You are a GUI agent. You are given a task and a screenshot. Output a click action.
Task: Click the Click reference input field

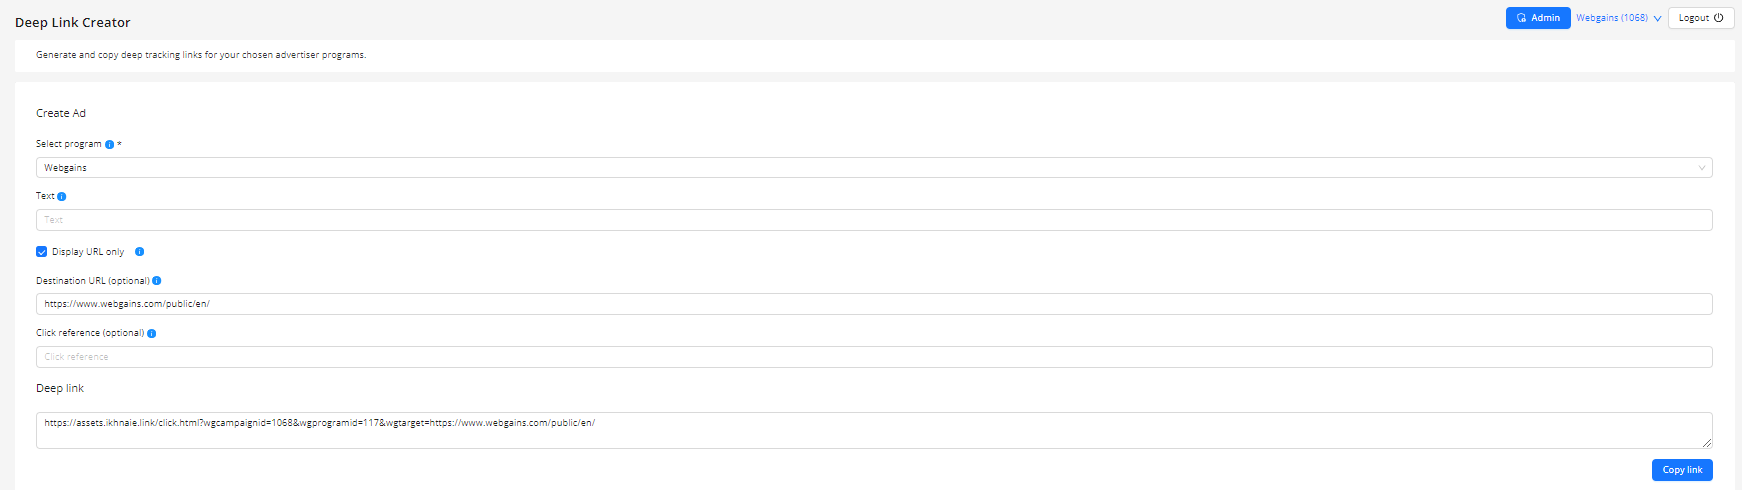(x=873, y=357)
